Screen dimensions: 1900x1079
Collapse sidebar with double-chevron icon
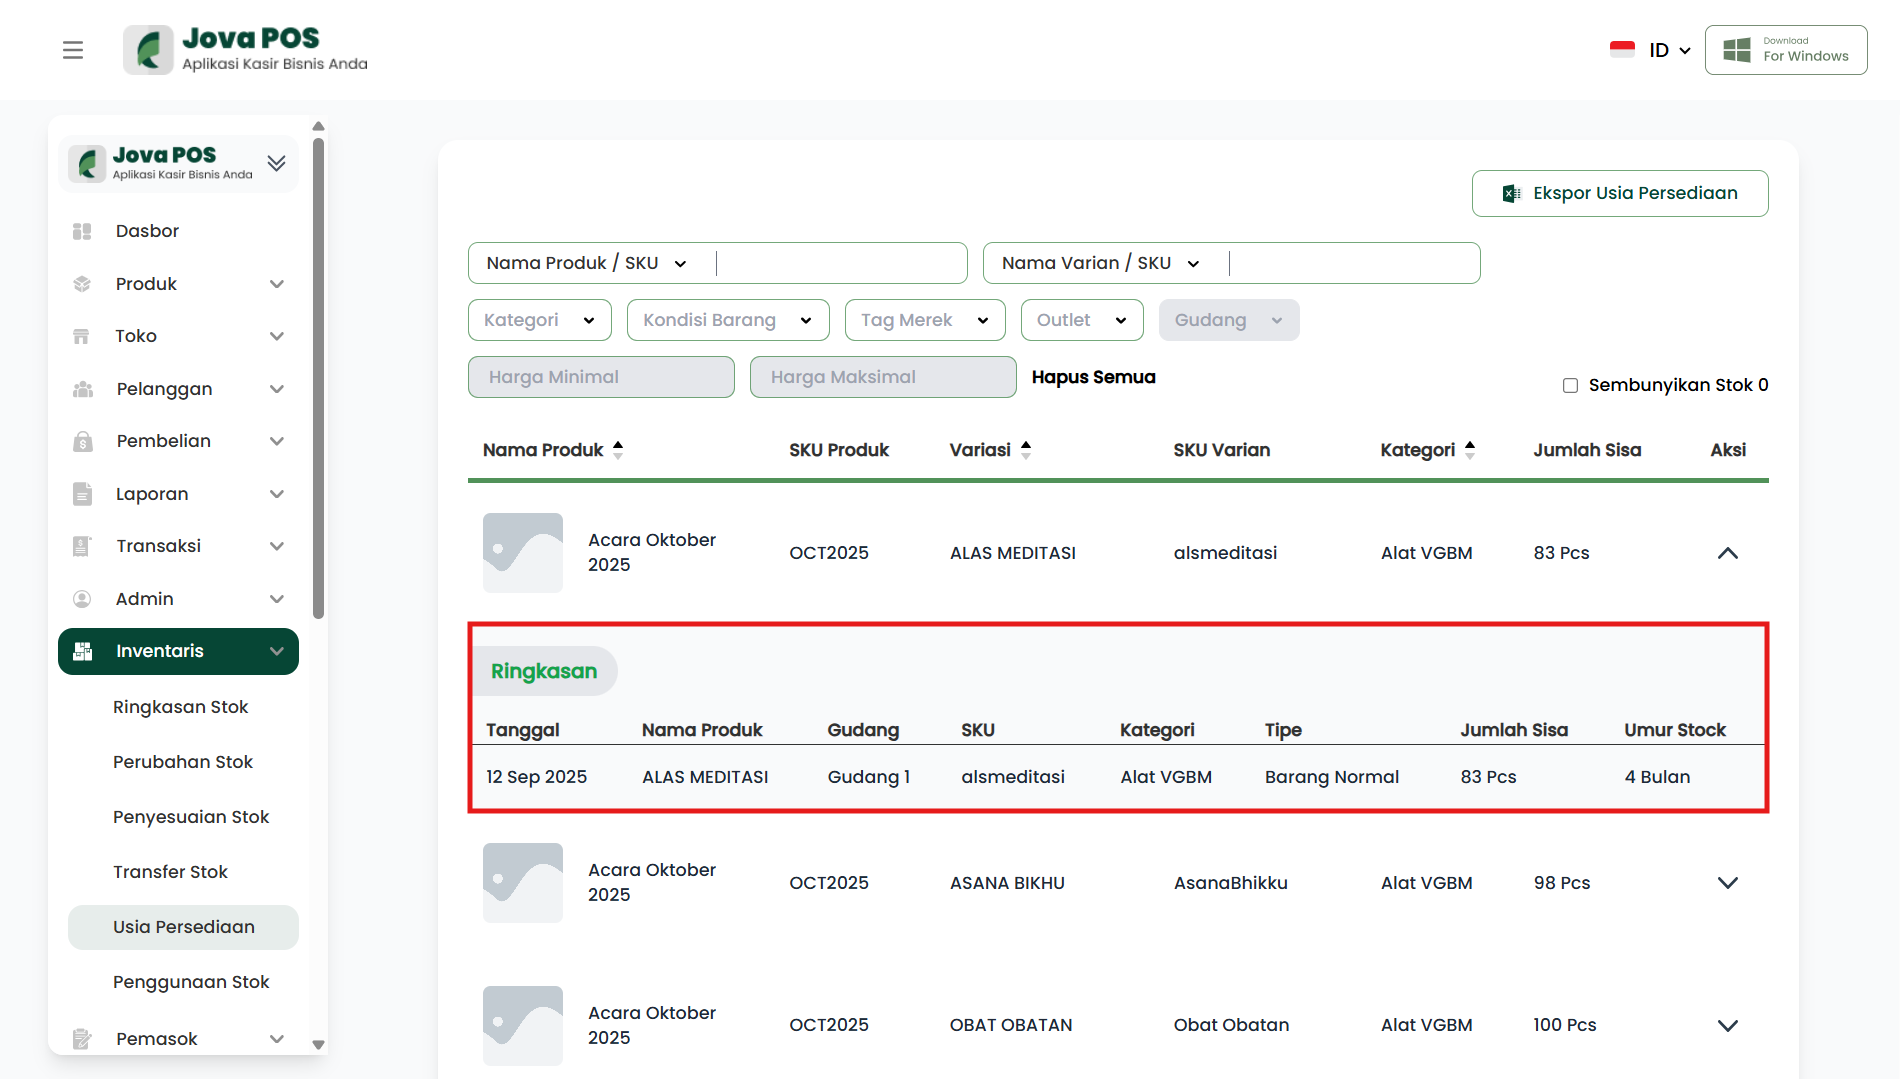[277, 163]
